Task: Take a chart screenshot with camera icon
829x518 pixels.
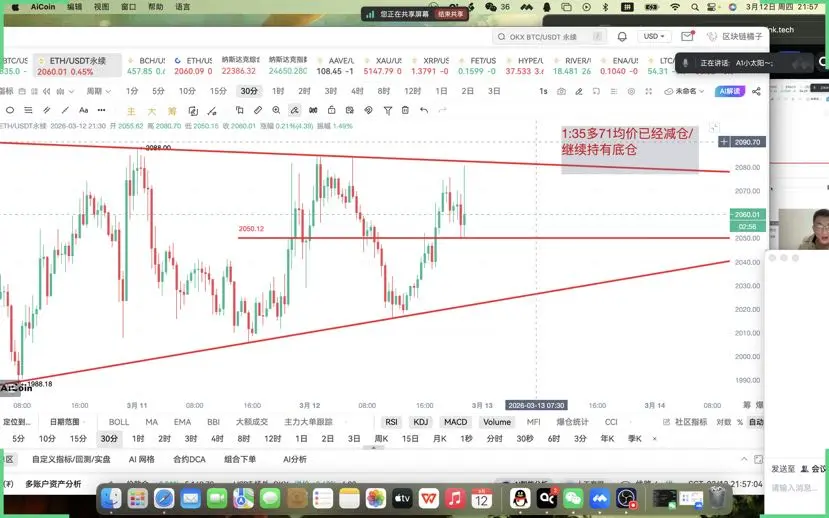Action: 561,91
